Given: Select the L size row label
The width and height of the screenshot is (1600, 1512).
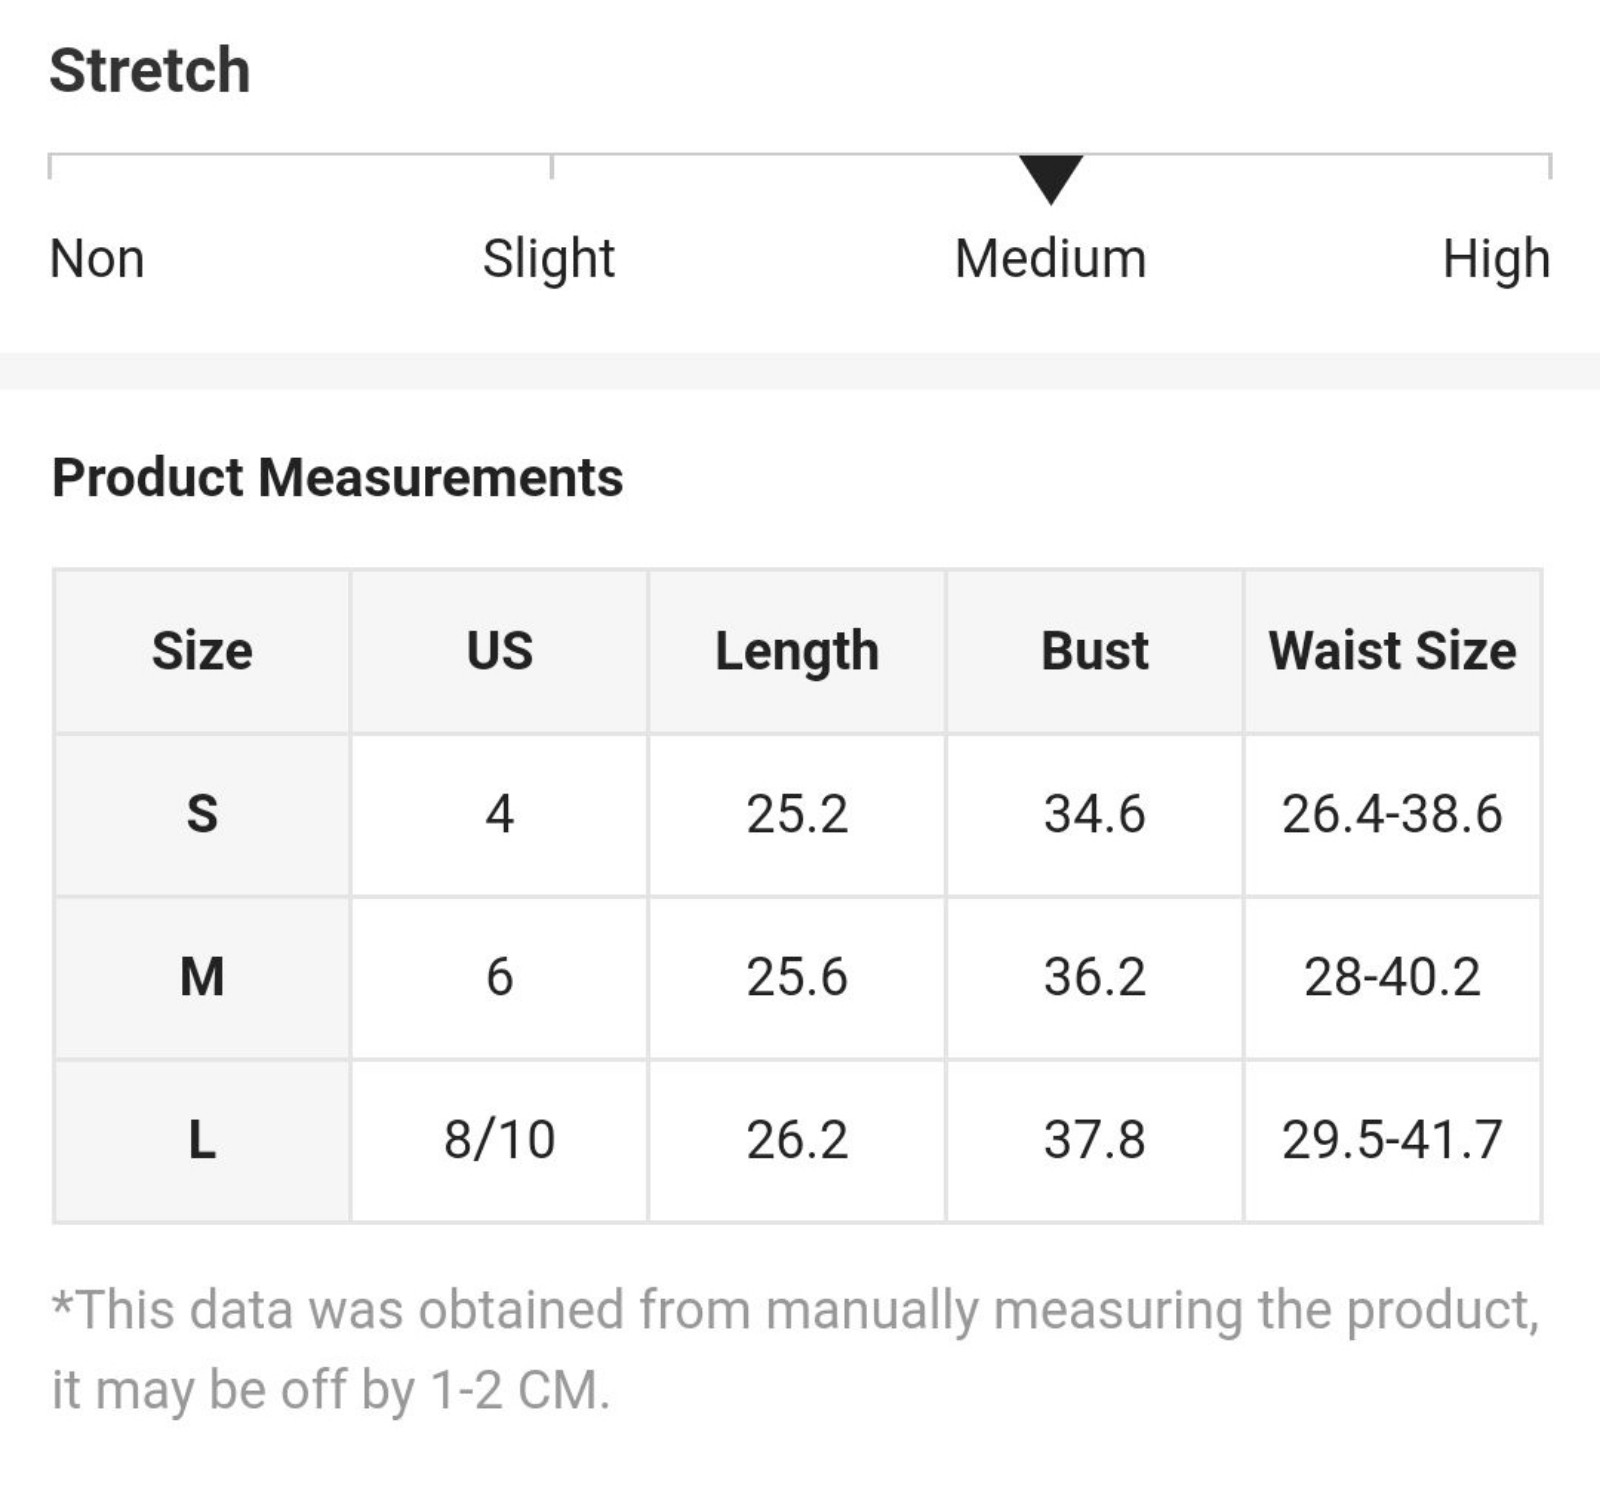Looking at the screenshot, I should (x=202, y=1140).
